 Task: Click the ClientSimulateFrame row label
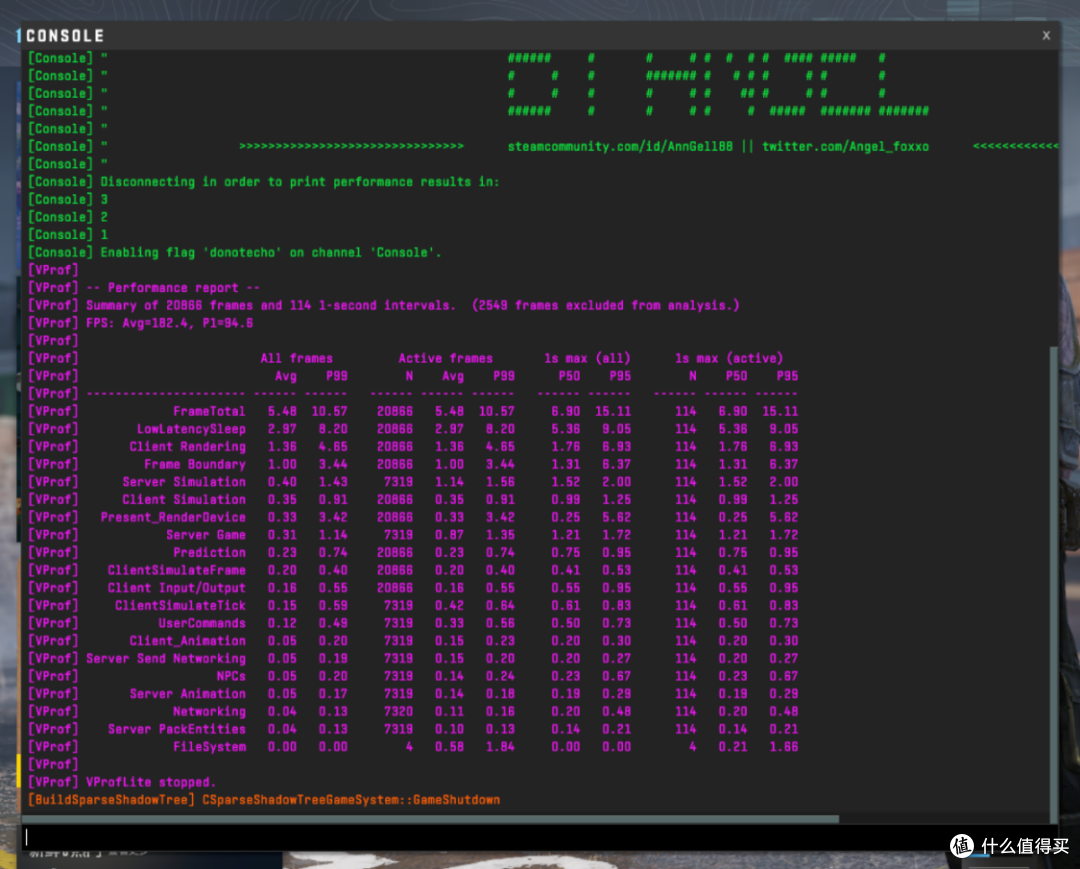[x=176, y=570]
